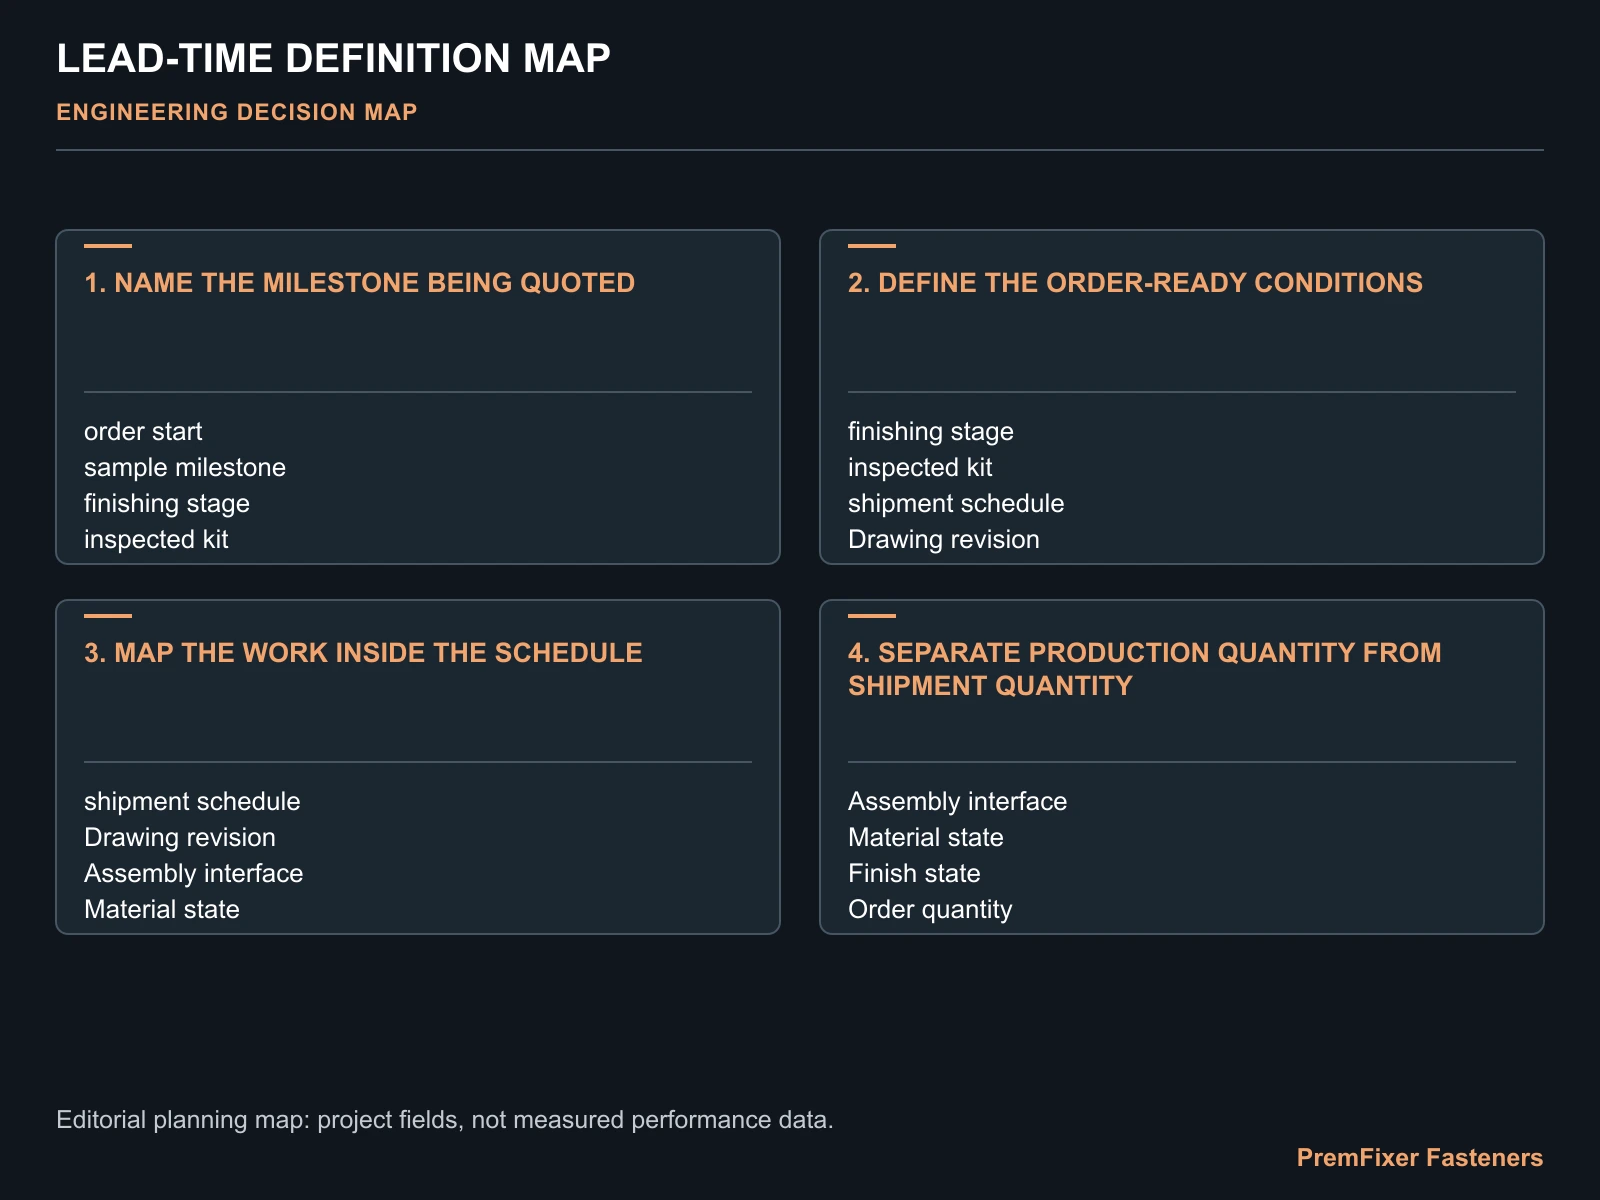Screen dimensions: 1600x1200
Task: Click heading '4. Separate Production Quantity from Shipment Quantity'
Action: (1145, 669)
